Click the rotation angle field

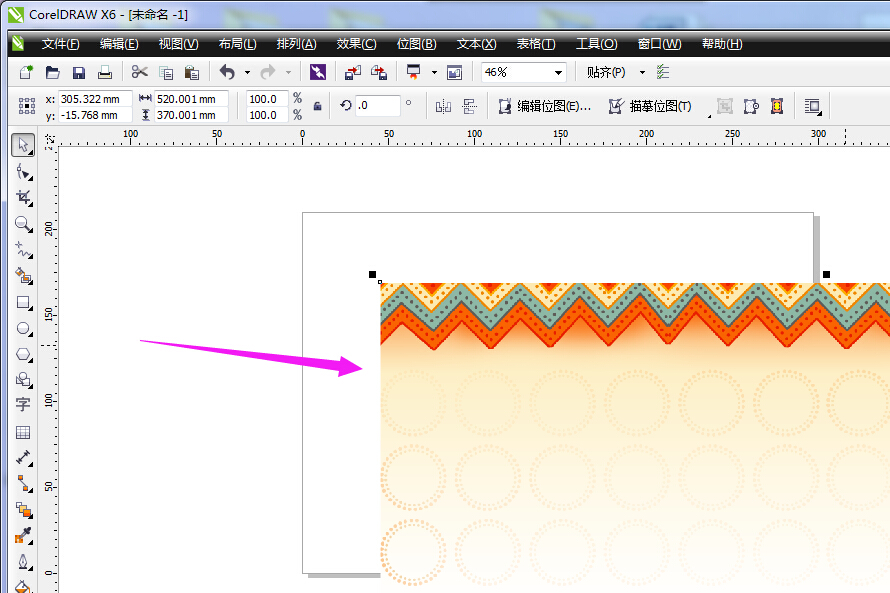pos(377,106)
